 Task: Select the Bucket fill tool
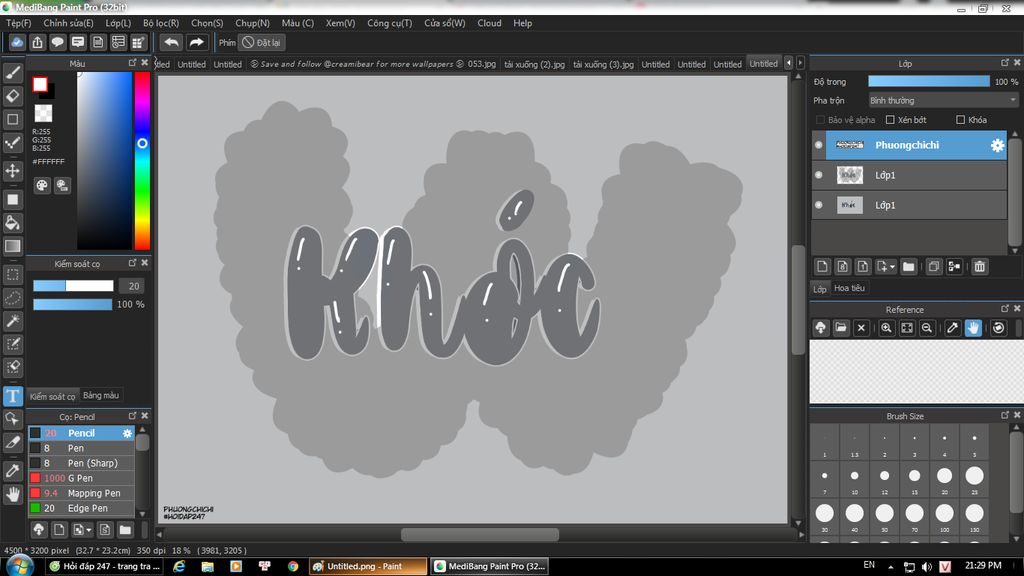tap(12, 223)
